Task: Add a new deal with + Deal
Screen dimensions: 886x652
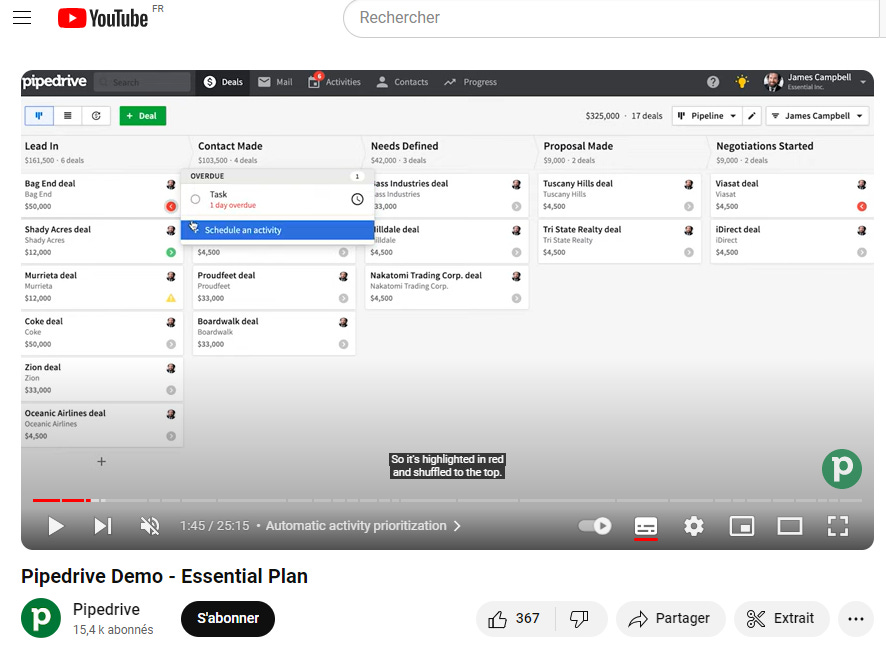Action: (x=142, y=116)
